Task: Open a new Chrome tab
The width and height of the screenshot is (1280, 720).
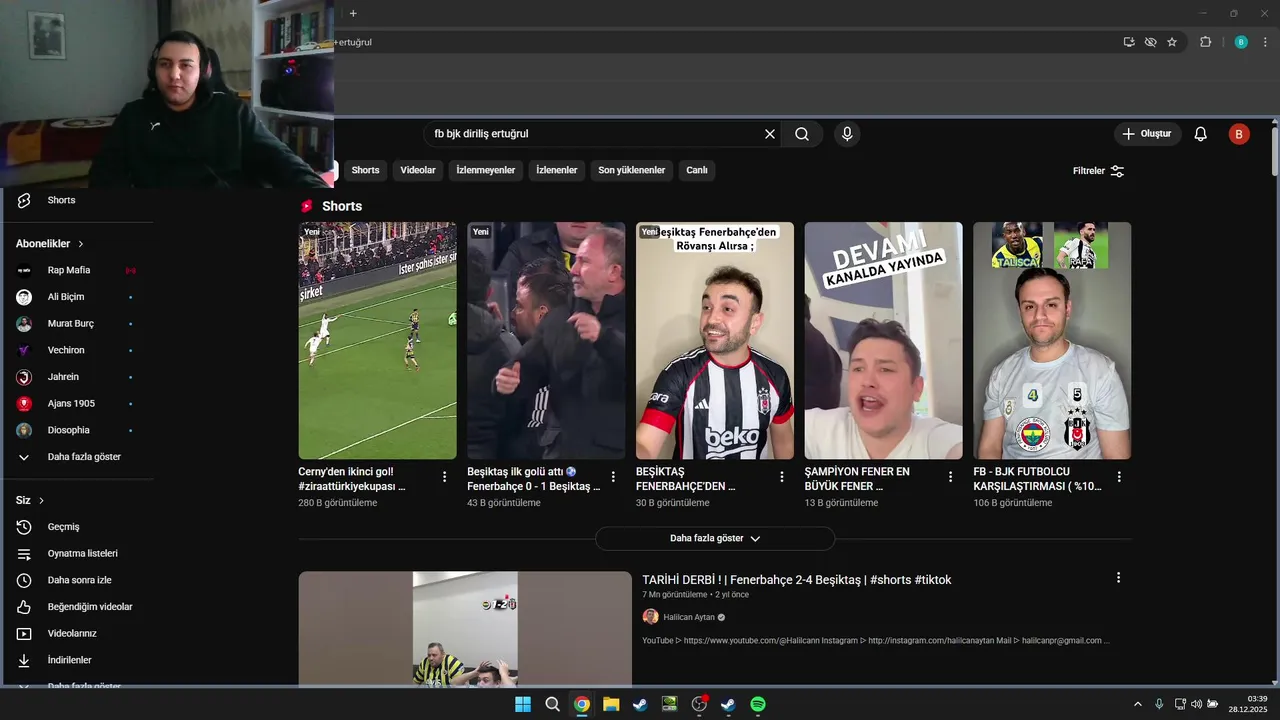Action: point(353,13)
